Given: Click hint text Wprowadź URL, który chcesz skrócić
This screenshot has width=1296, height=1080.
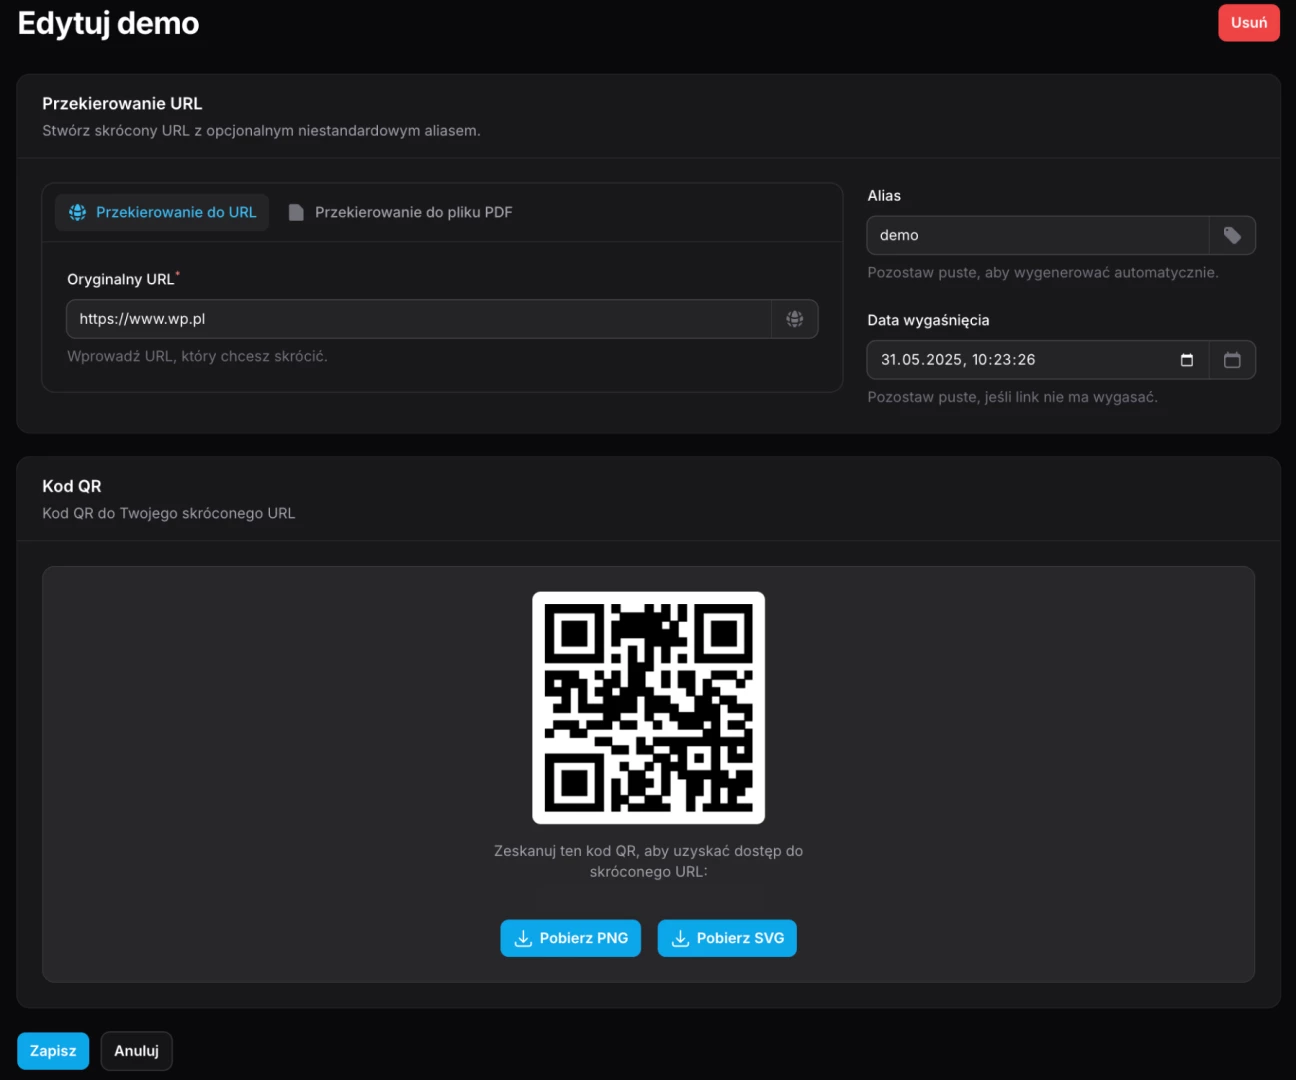Looking at the screenshot, I should click(x=197, y=356).
